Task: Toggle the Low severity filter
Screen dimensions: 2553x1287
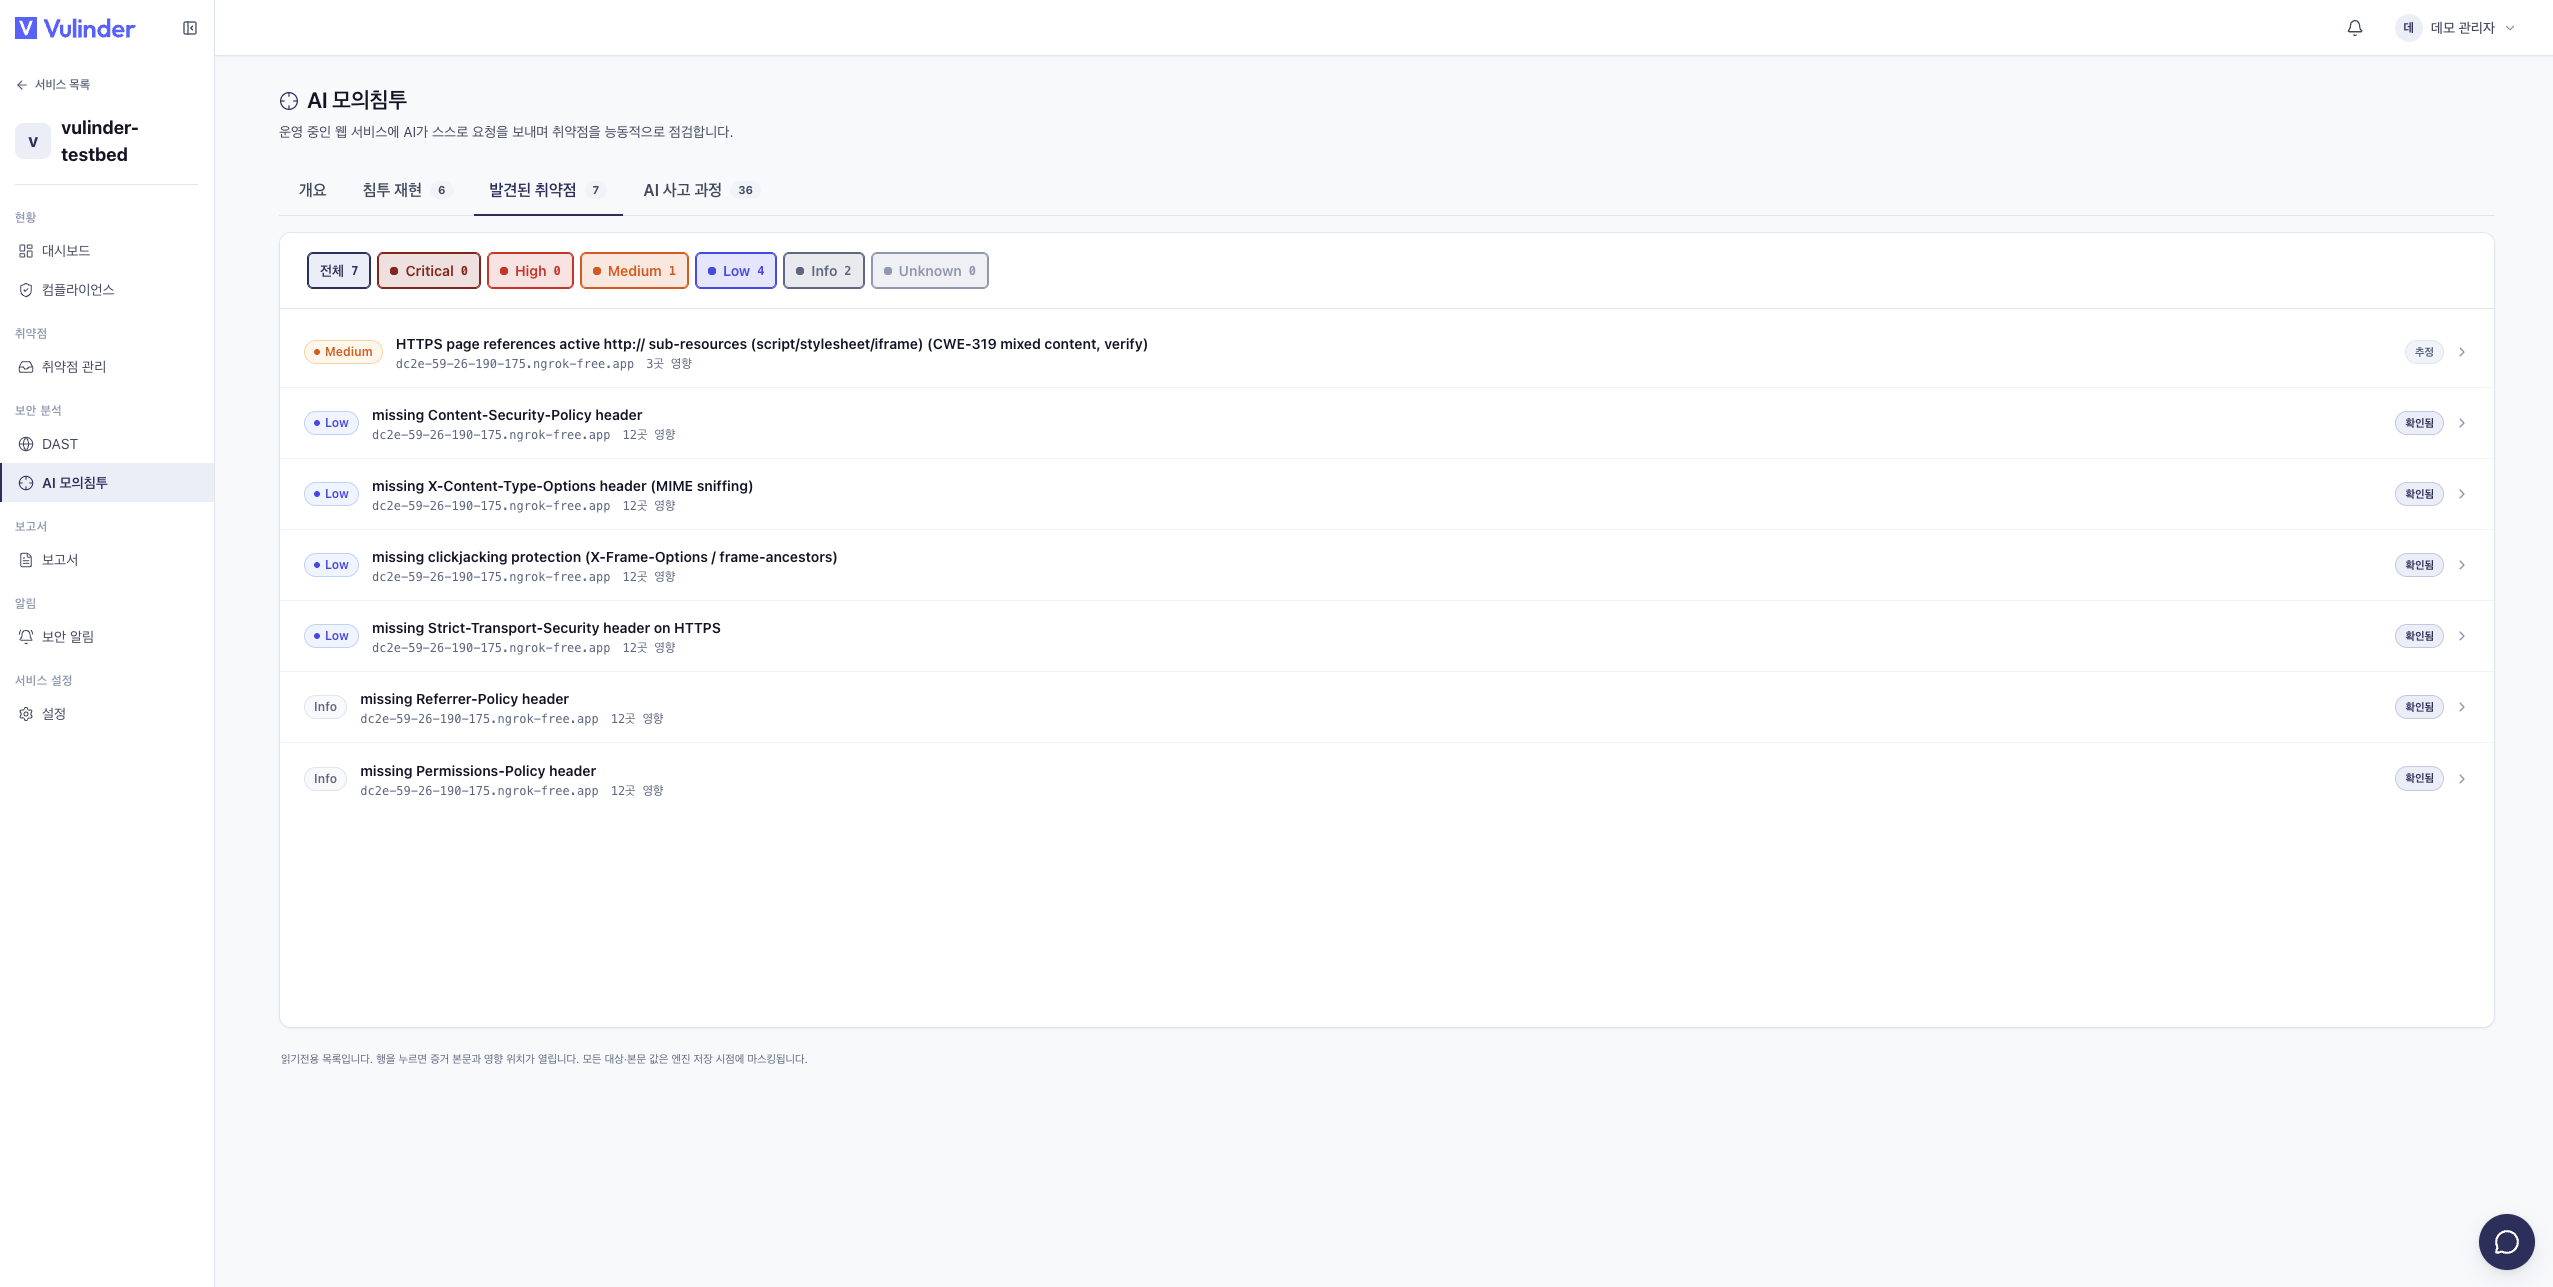Action: tap(736, 271)
